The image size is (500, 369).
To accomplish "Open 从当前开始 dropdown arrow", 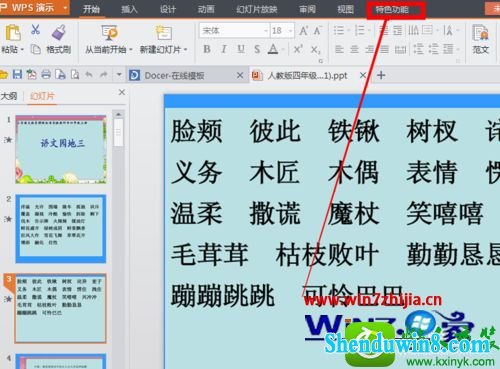I will tap(131, 50).
